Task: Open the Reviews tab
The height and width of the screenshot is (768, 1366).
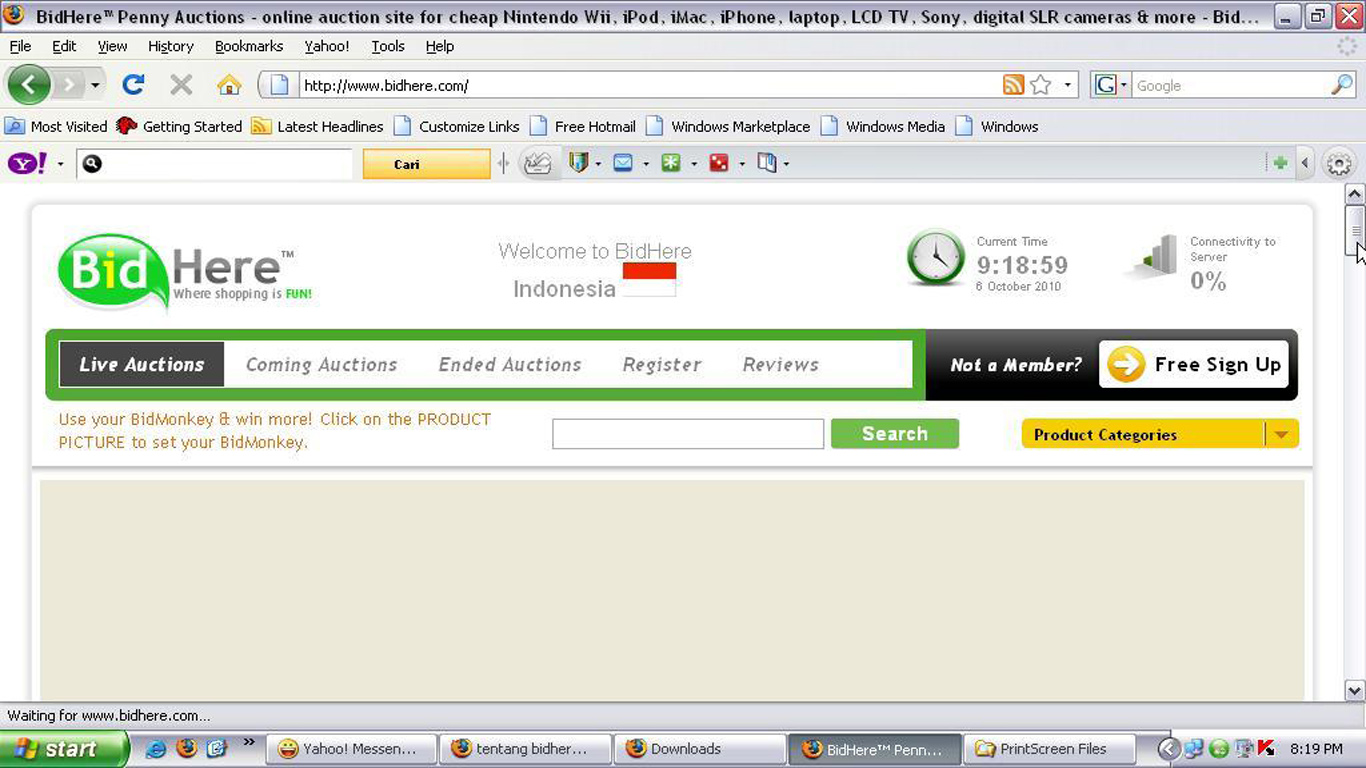Action: [781, 365]
